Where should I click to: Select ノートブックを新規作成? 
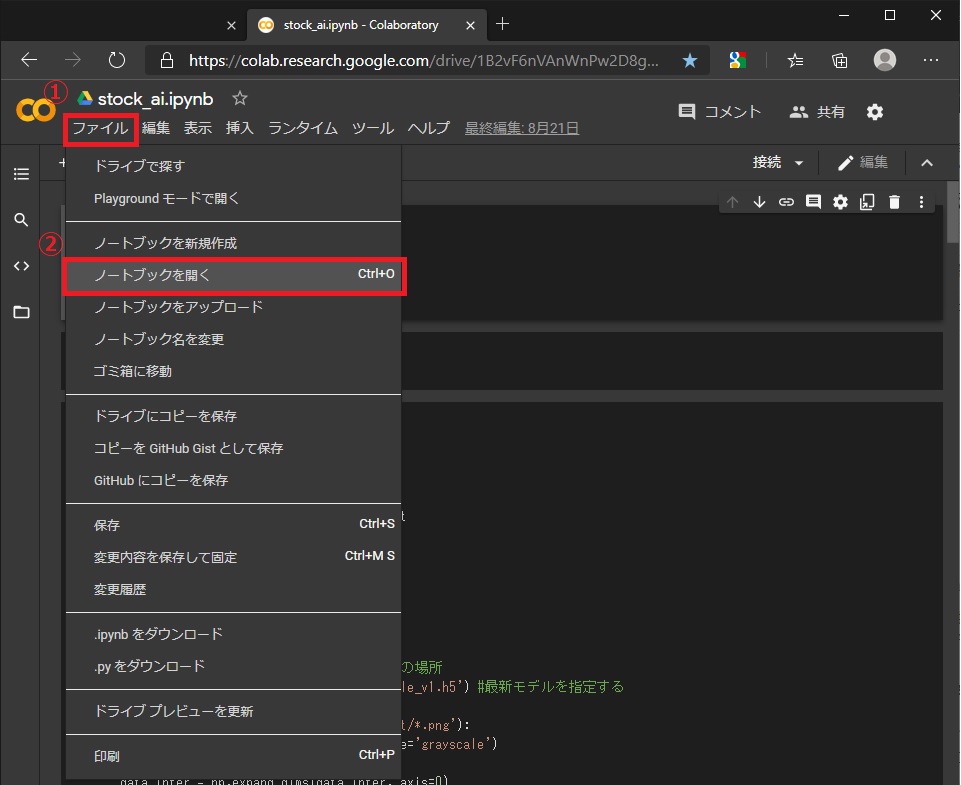[x=234, y=243]
